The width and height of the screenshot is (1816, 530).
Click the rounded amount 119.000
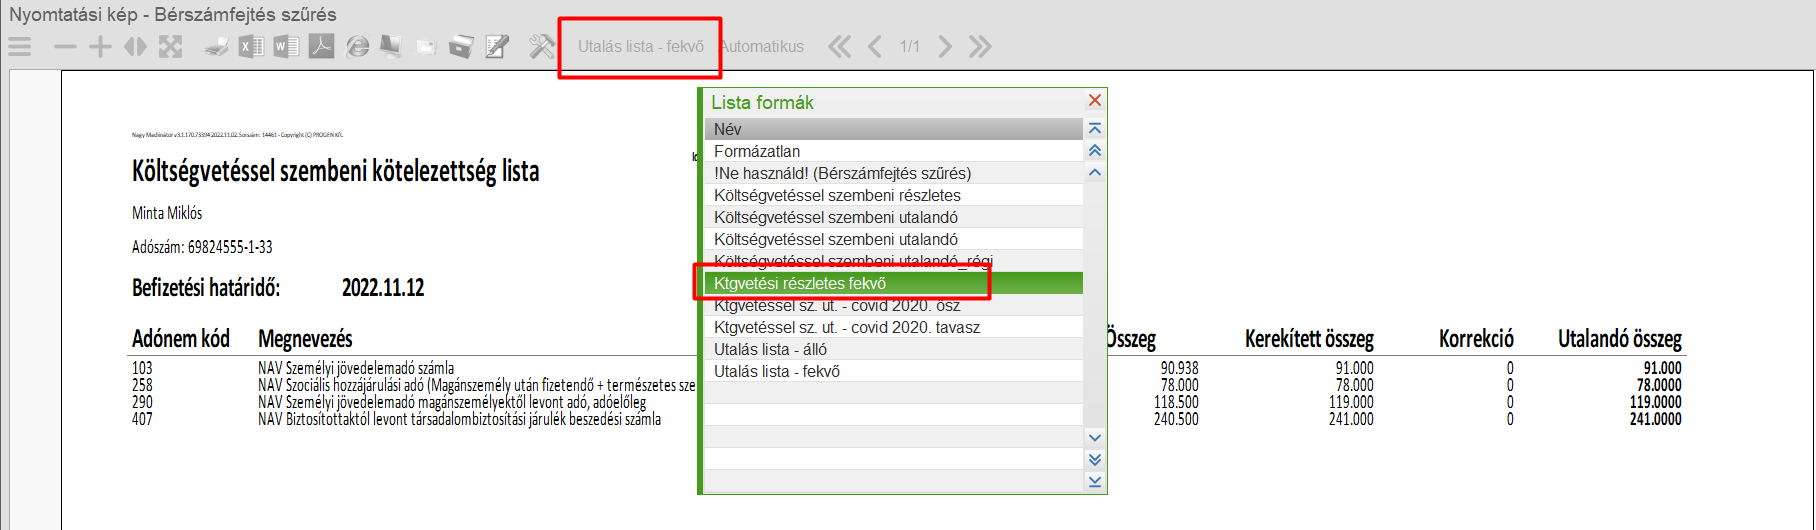tap(1351, 402)
